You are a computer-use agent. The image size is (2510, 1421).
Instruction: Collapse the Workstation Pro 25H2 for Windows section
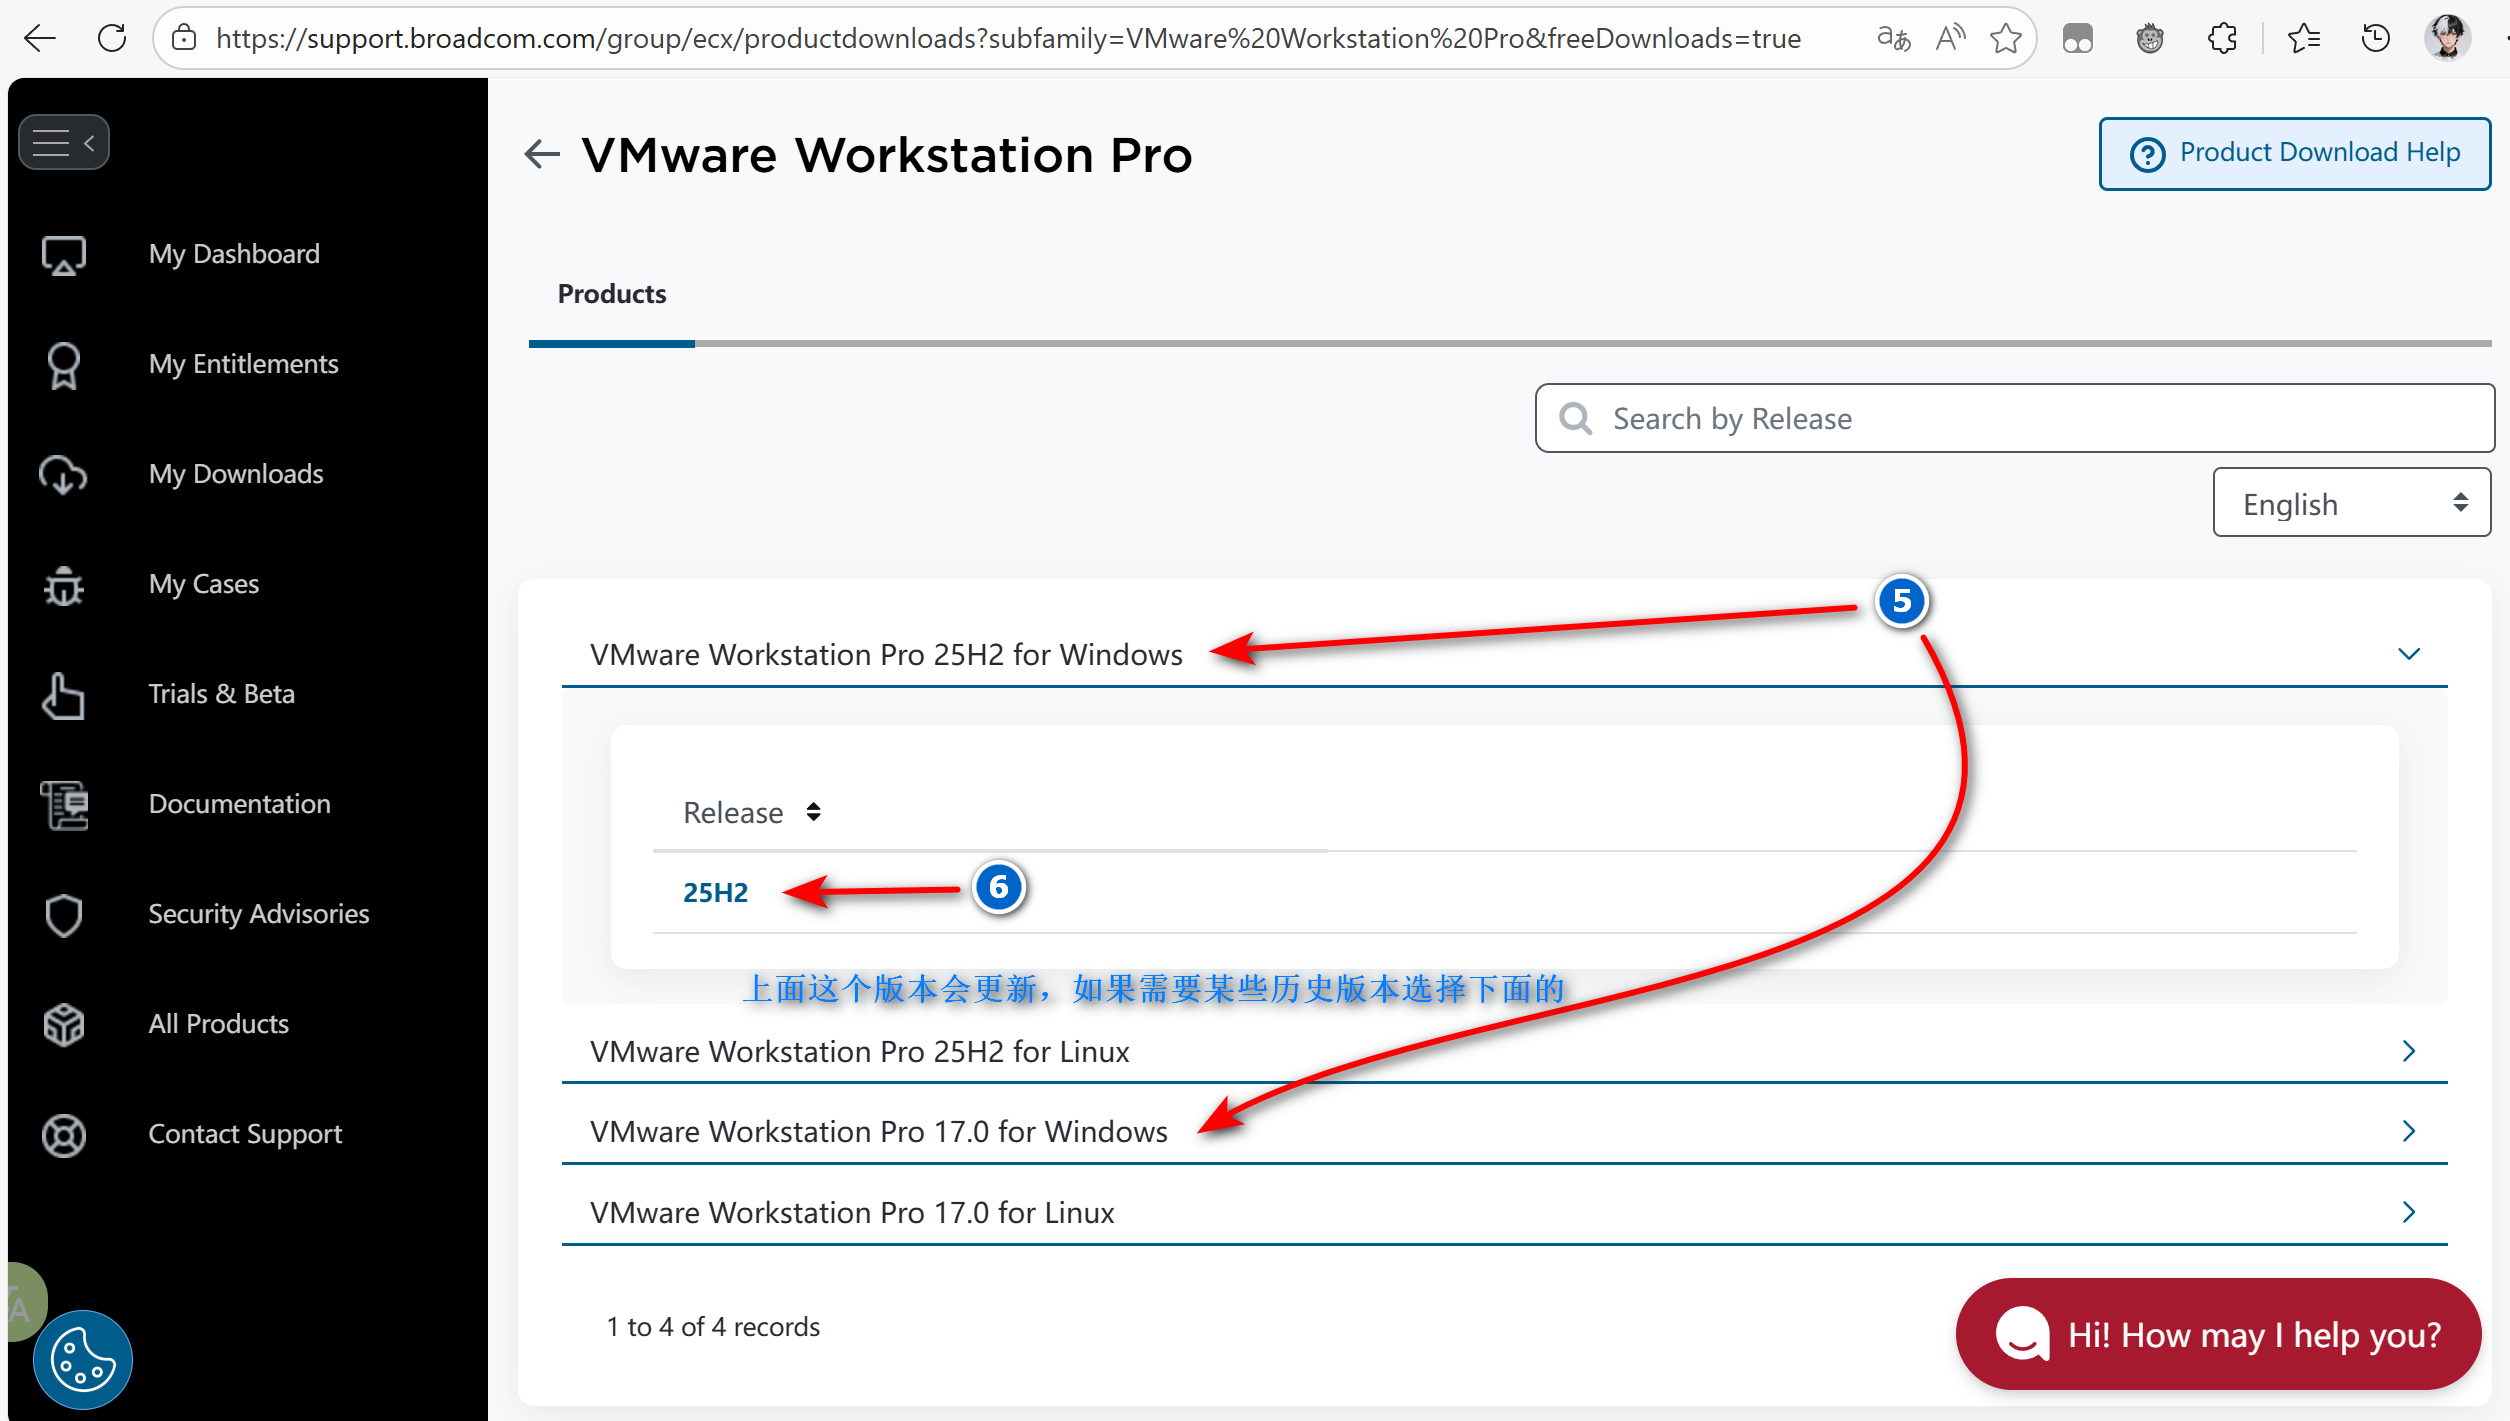click(2408, 654)
